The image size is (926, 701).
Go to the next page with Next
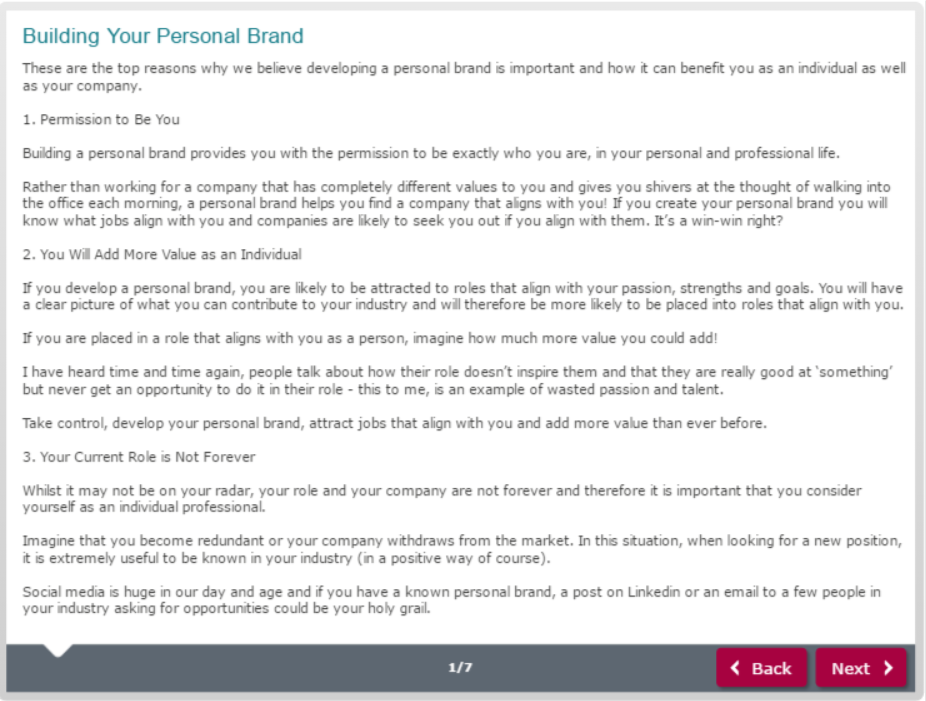pyautogui.click(x=861, y=668)
